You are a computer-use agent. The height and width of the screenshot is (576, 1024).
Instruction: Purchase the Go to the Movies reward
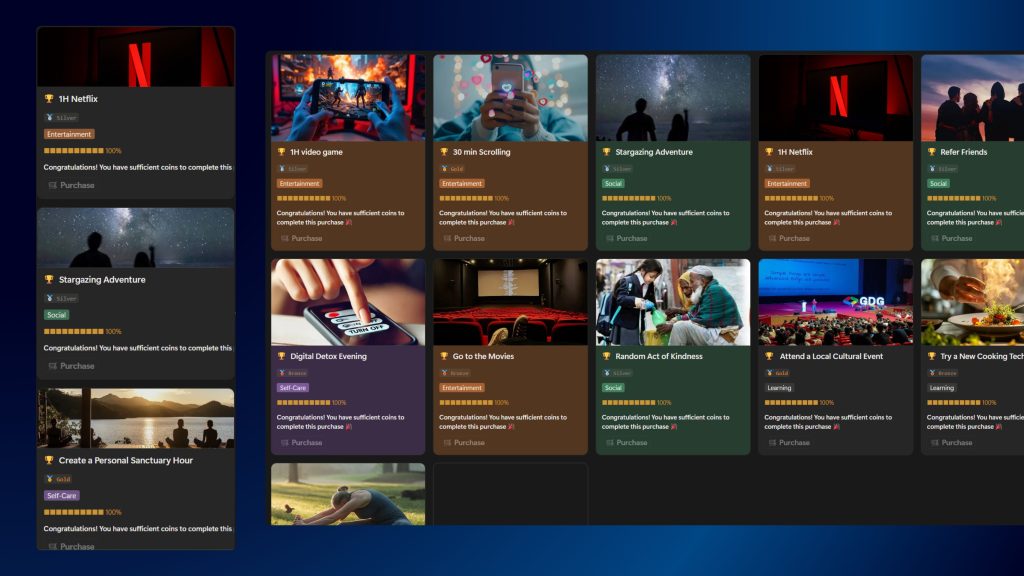pyautogui.click(x=463, y=442)
